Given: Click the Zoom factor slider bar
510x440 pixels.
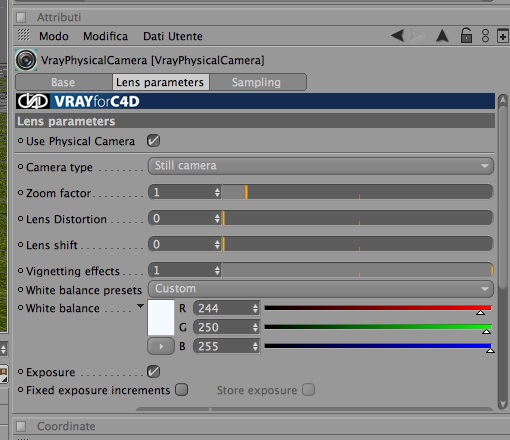Looking at the screenshot, I should click(358, 192).
